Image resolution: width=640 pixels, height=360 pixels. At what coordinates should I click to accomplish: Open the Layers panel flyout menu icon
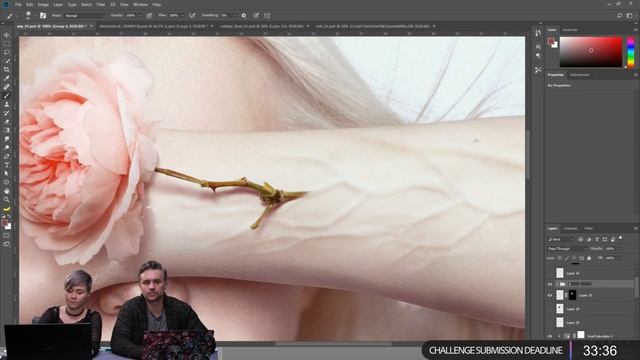tap(635, 229)
